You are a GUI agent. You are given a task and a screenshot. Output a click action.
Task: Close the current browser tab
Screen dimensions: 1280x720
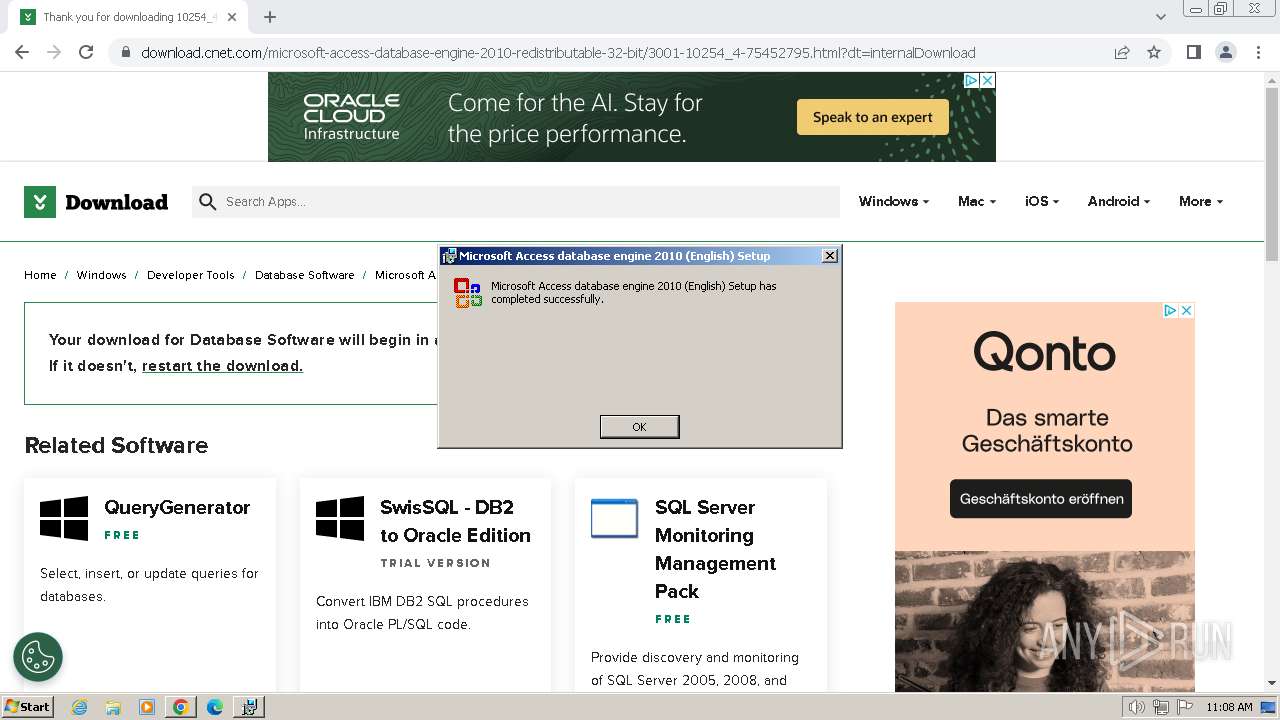pyautogui.click(x=233, y=17)
